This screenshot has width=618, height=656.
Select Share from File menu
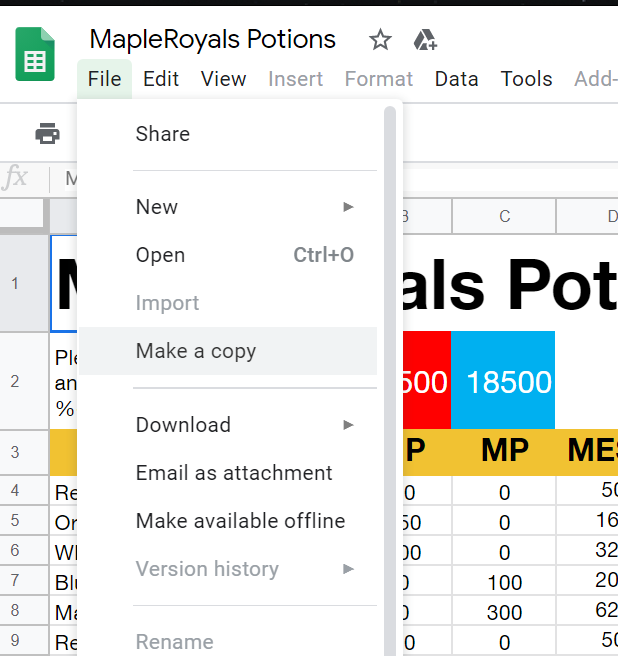pos(163,134)
